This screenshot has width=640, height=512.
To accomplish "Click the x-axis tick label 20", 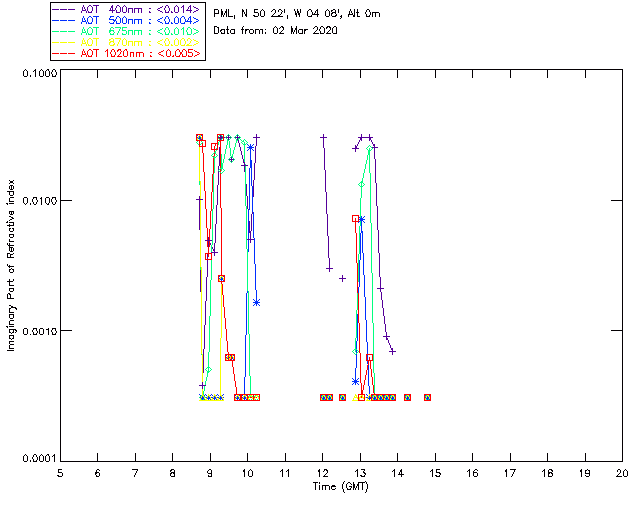I will click(622, 473).
